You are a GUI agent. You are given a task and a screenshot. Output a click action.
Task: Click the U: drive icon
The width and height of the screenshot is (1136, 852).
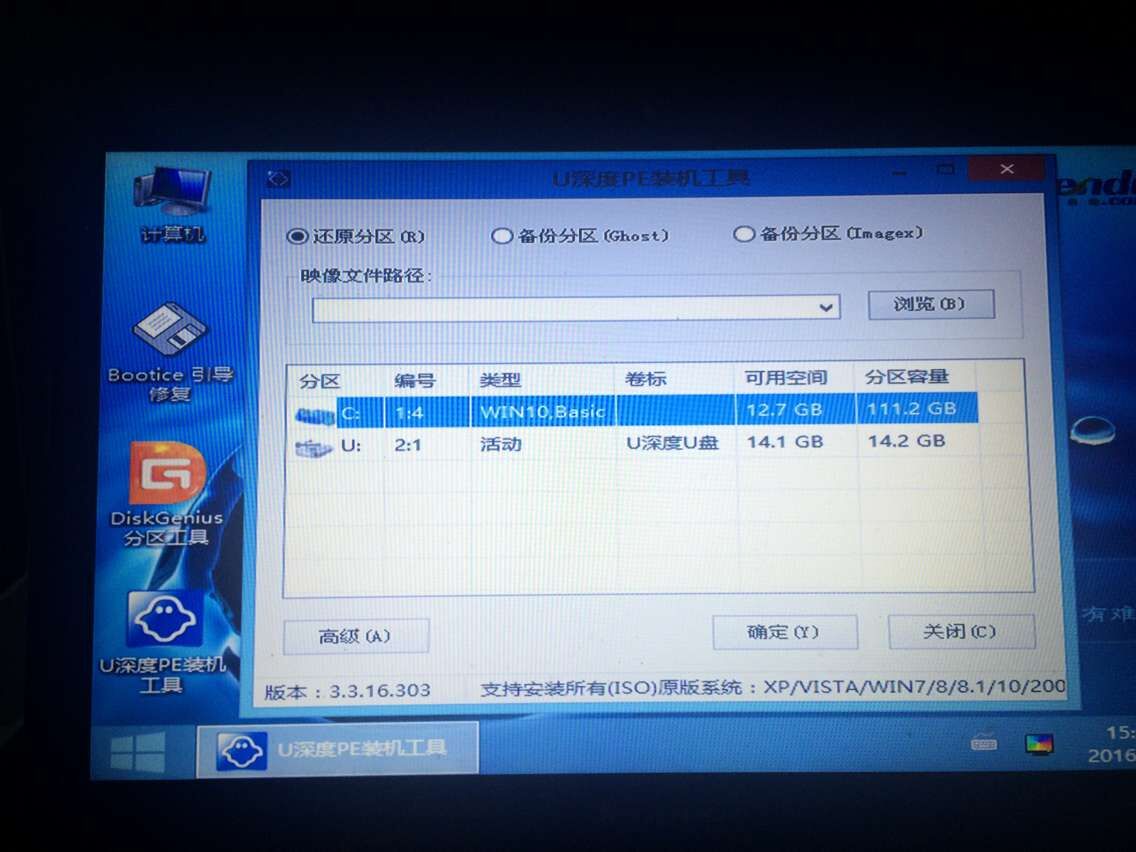(x=314, y=447)
